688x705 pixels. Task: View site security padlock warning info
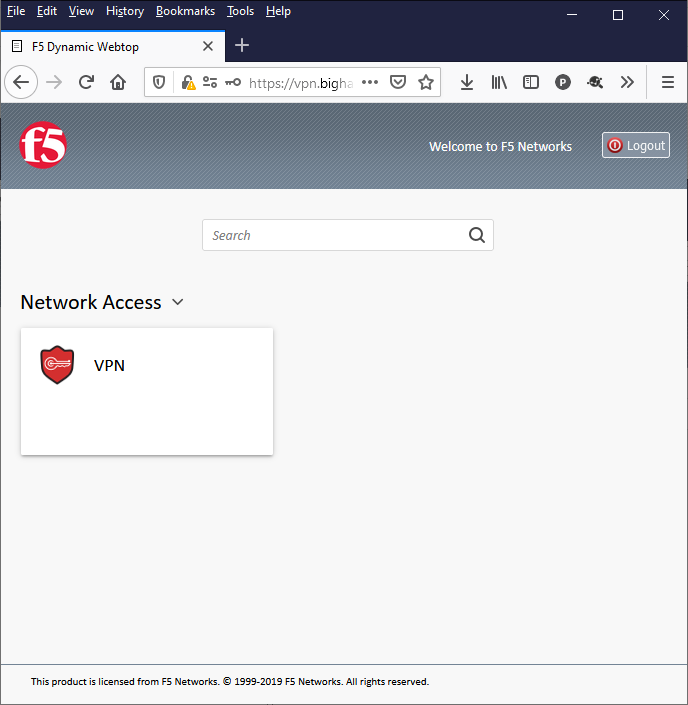click(x=188, y=82)
